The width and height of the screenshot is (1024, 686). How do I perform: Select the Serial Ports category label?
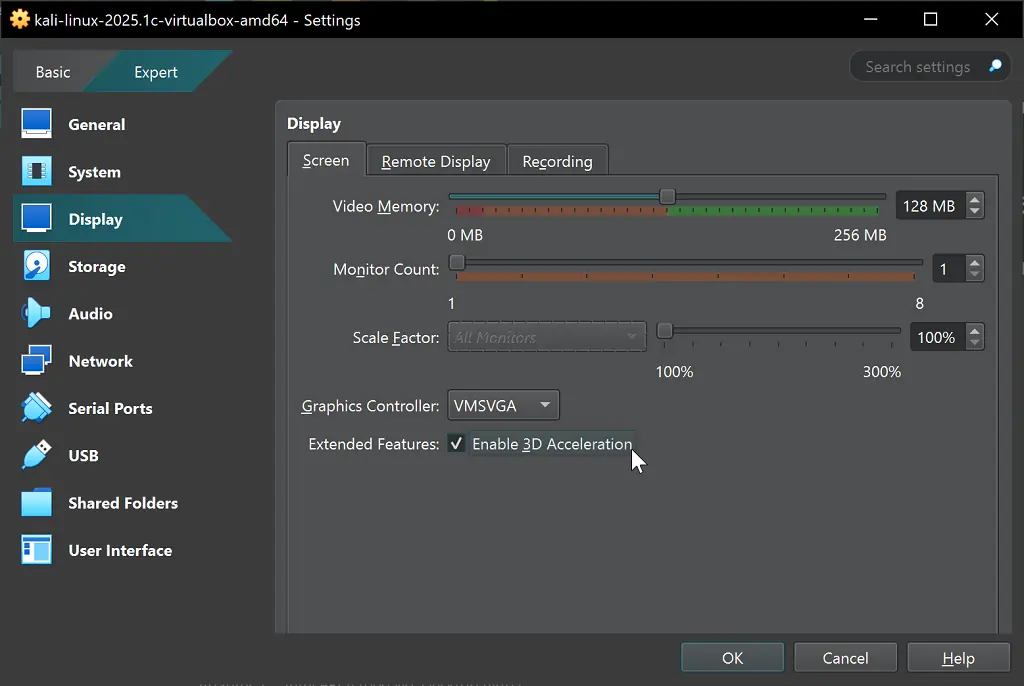(110, 408)
